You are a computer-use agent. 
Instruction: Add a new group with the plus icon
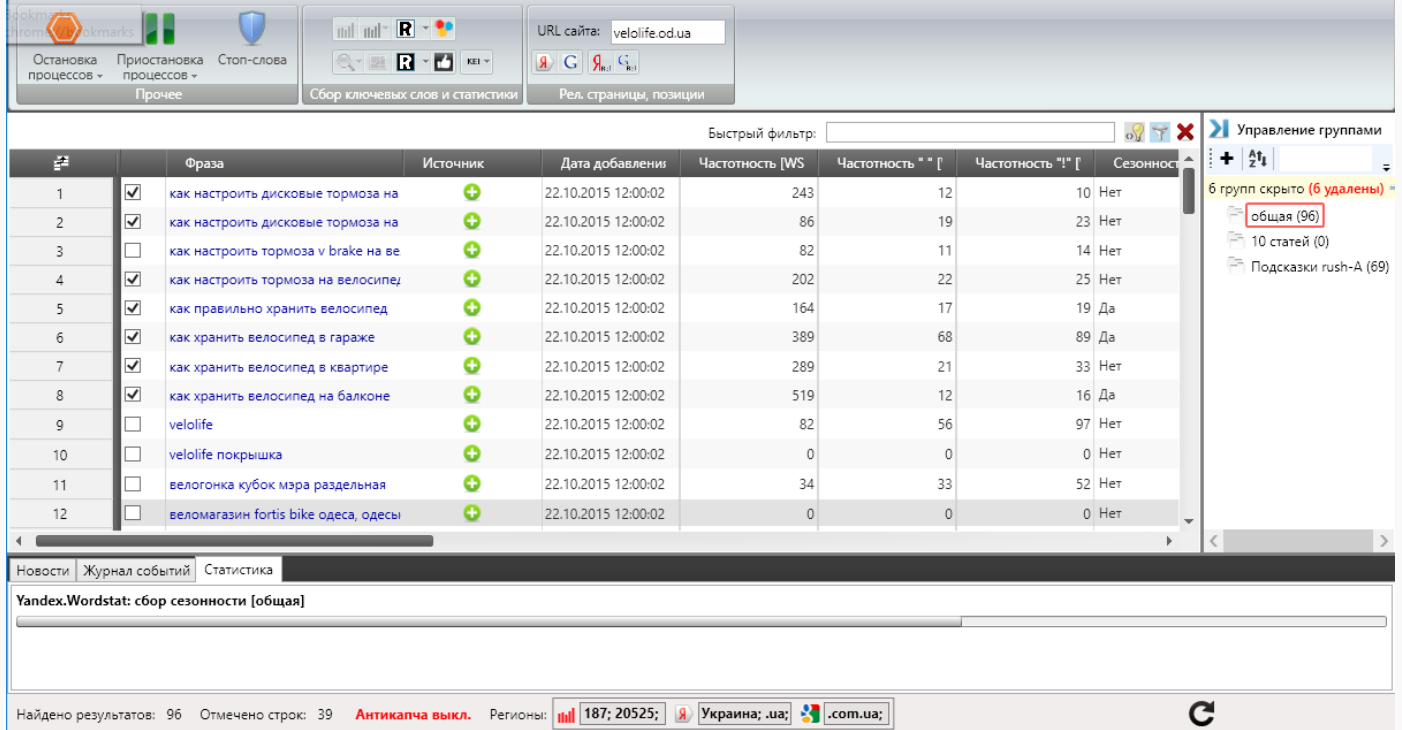point(1227,158)
